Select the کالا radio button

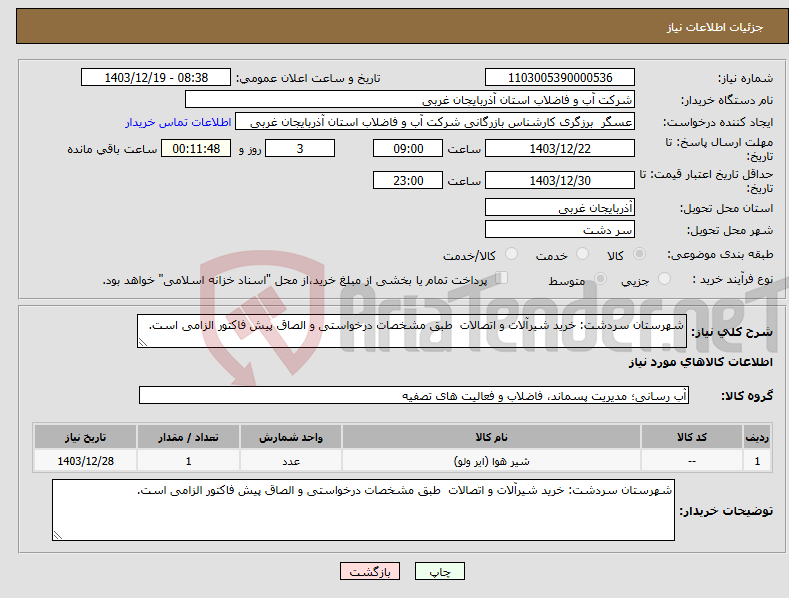click(x=640, y=254)
